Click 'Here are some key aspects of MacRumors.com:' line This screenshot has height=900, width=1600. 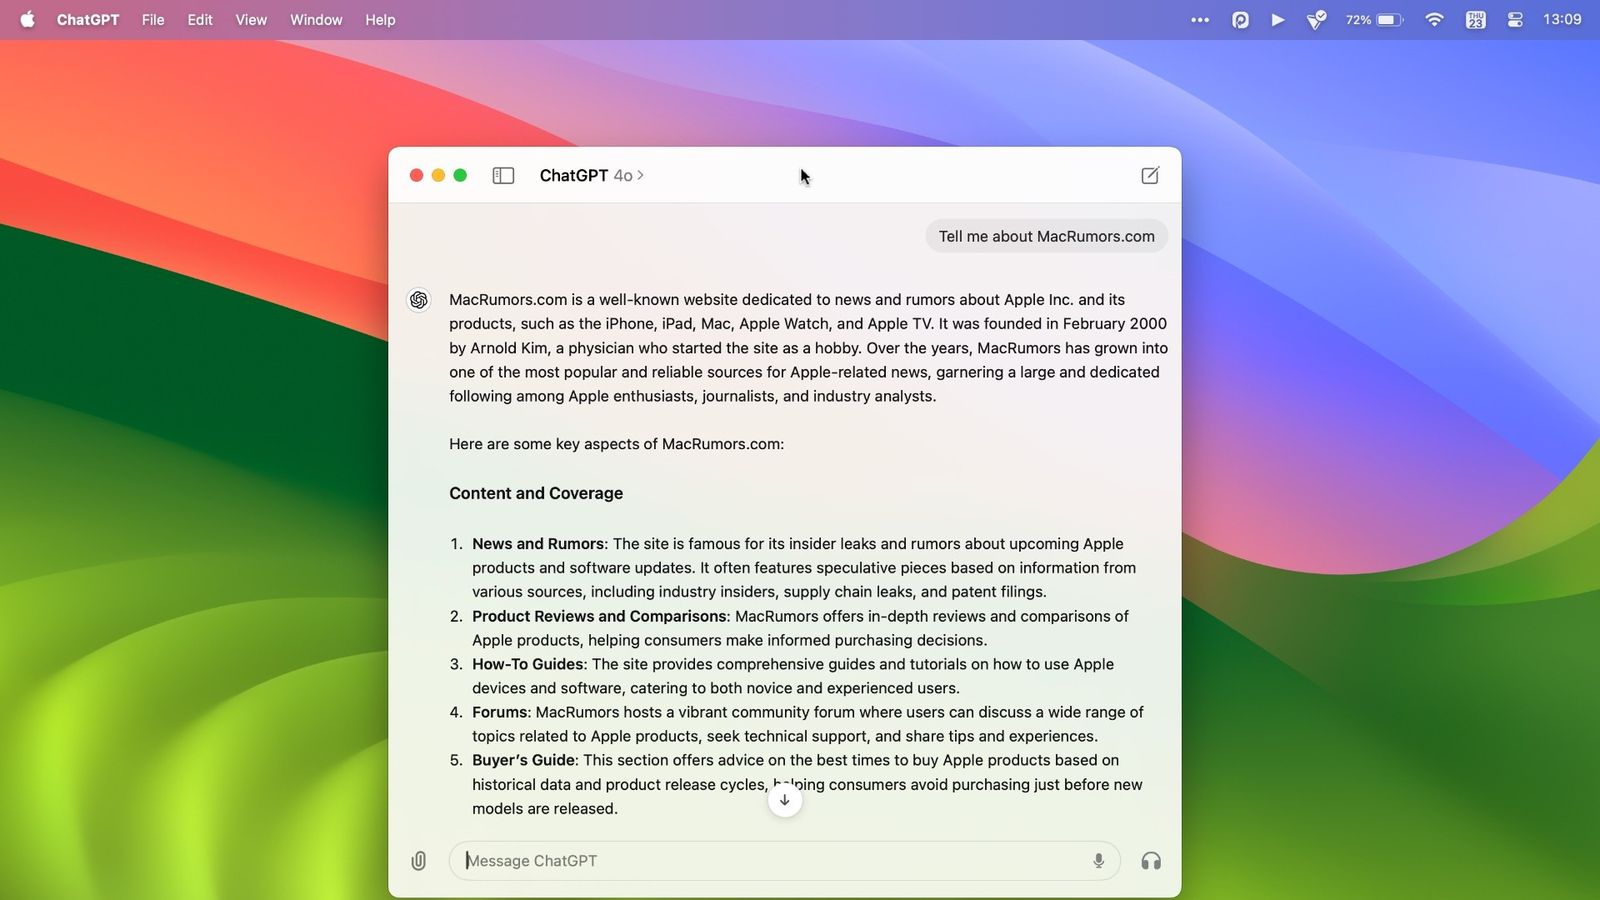(616, 444)
